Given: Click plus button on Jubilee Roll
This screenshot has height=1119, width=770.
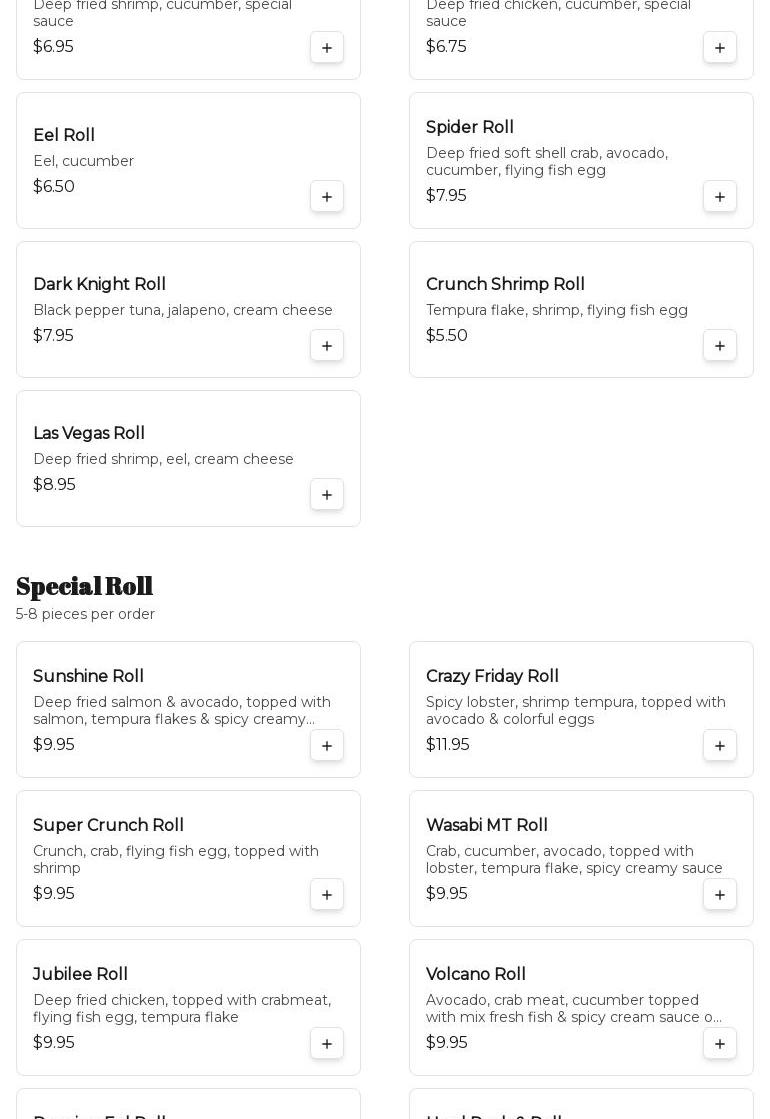Looking at the screenshot, I should click(x=327, y=1044).
